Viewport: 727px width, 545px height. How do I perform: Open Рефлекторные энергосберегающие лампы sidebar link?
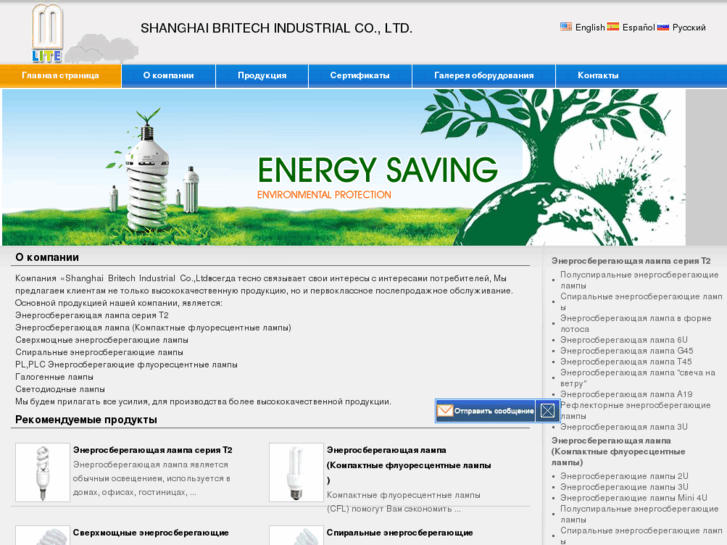pos(635,410)
